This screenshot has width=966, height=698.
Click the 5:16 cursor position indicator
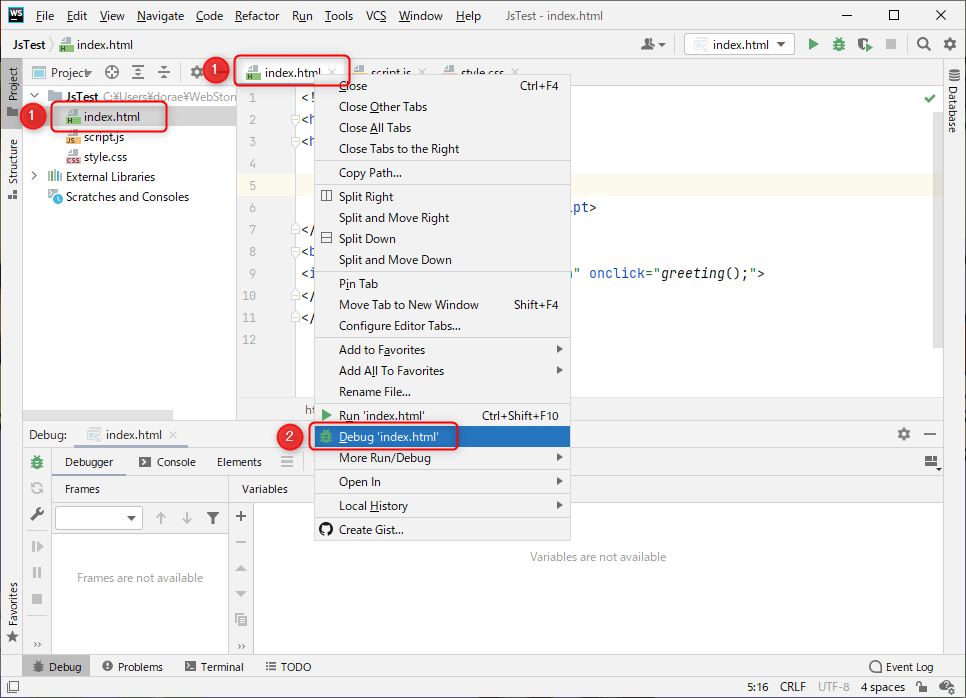pos(758,686)
